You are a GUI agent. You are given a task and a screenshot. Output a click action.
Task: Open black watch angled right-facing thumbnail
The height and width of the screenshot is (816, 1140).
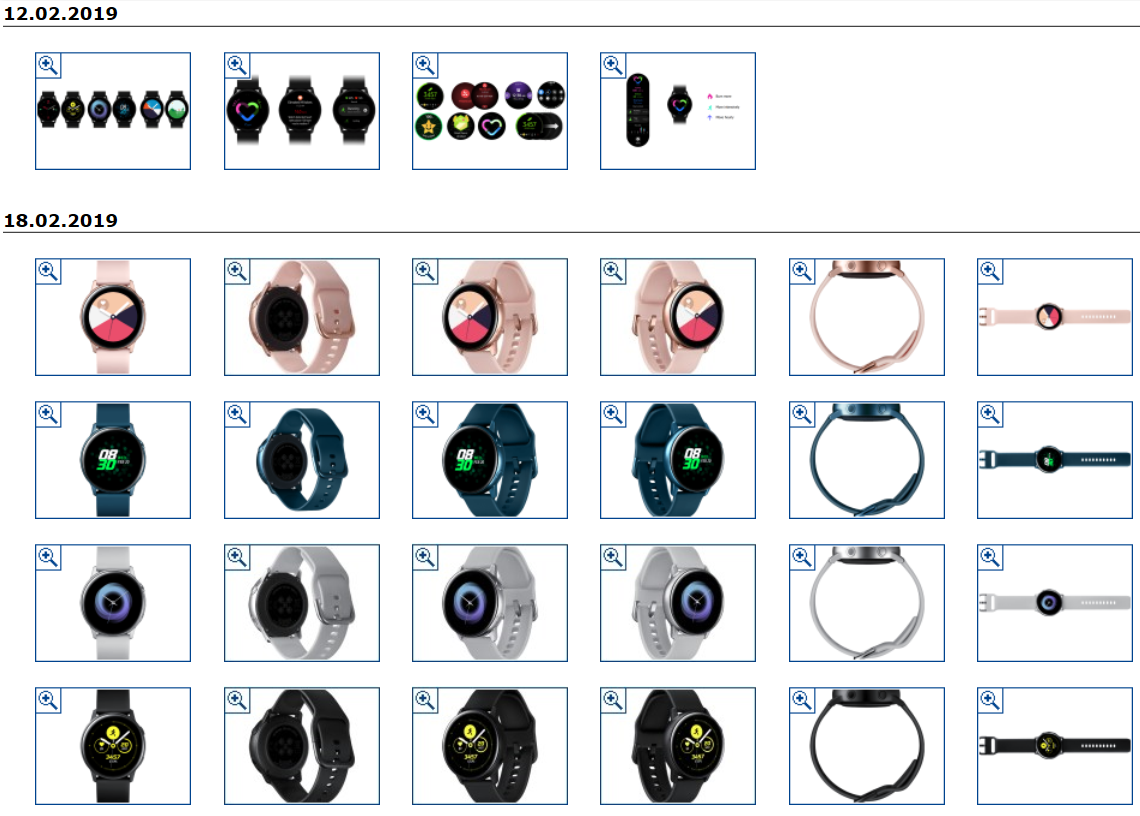click(678, 746)
